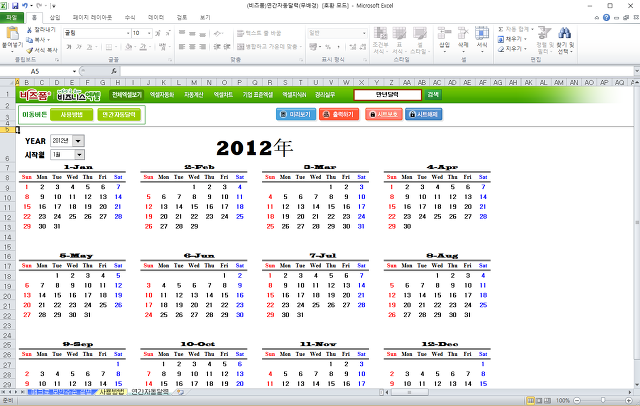640x406 pixels.
Task: Open the File (파일) tab
Action: coord(12,18)
